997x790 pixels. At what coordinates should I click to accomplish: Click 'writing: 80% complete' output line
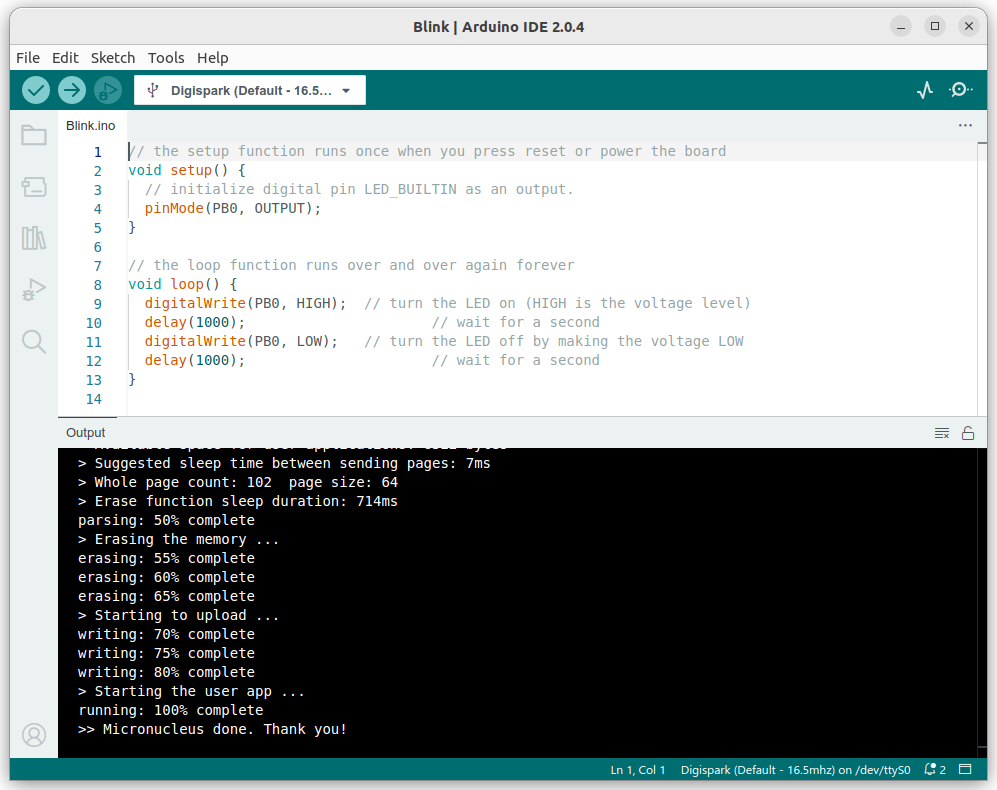(166, 672)
